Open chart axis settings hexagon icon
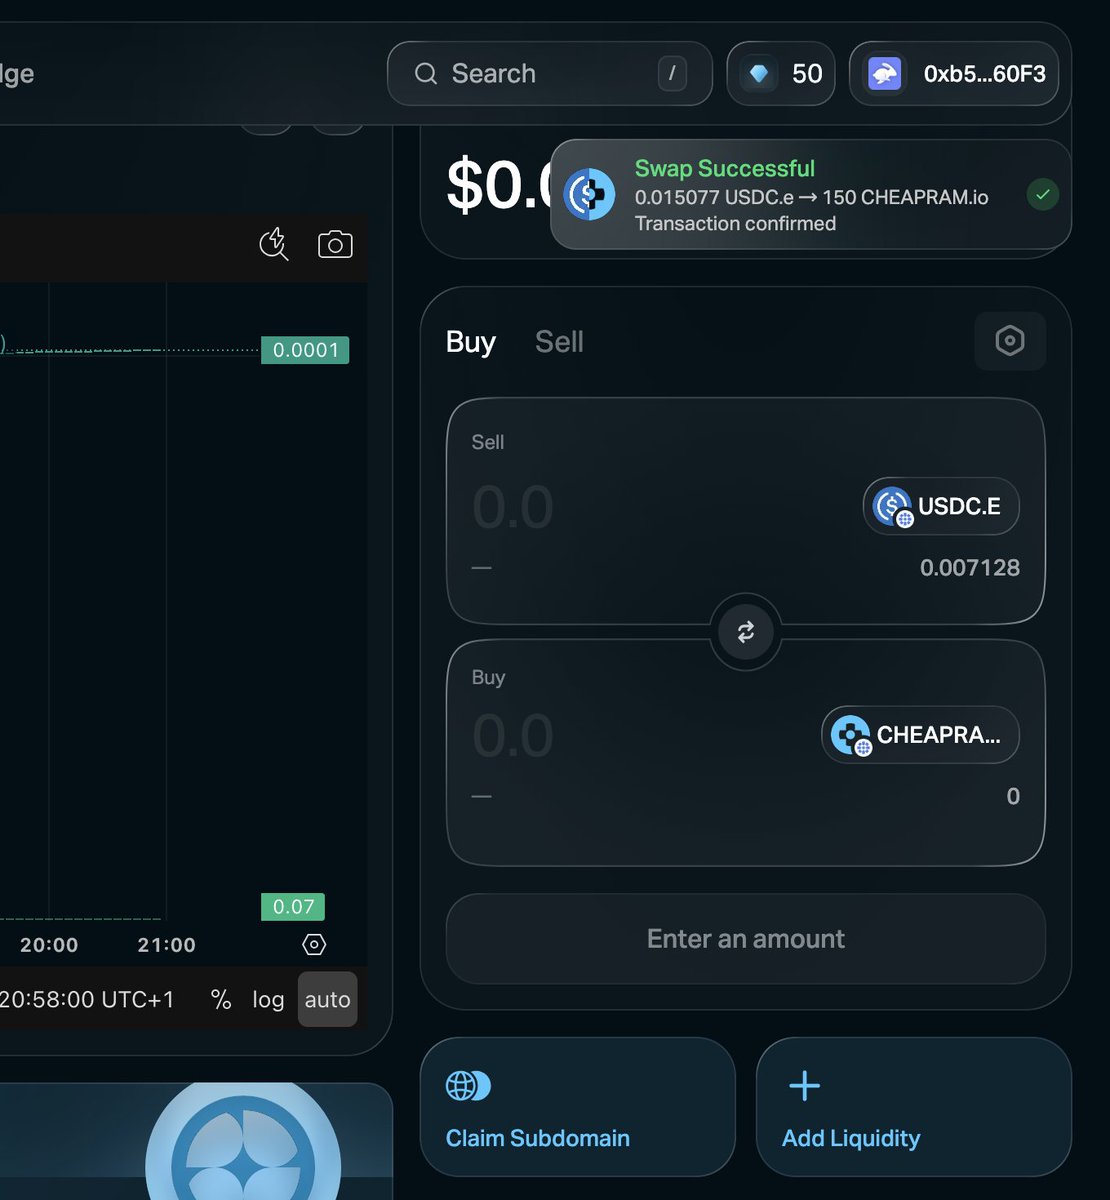Viewport: 1110px width, 1200px height. pos(314,945)
